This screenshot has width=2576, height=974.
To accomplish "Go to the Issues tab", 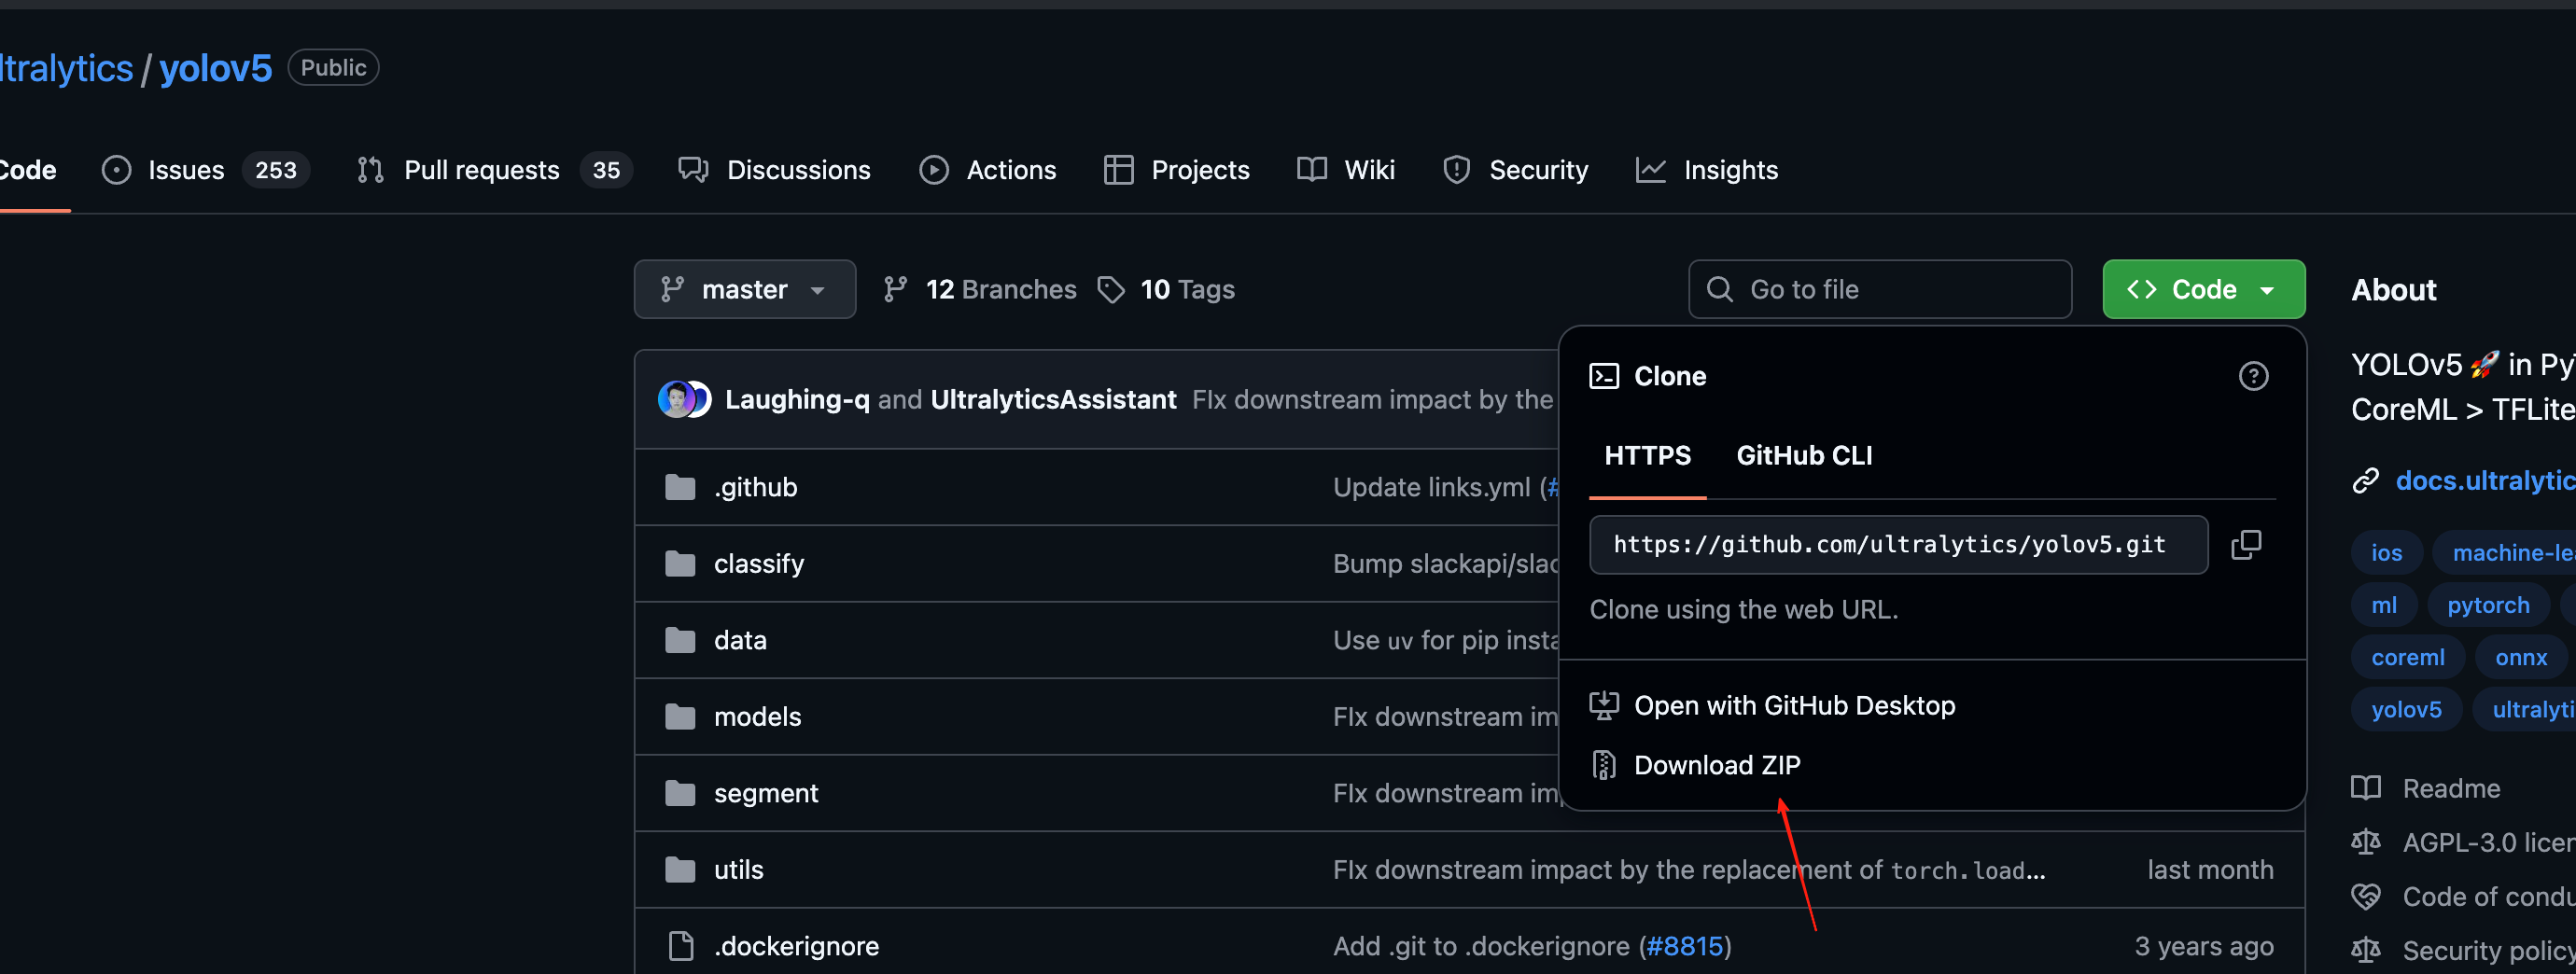I will 186,170.
